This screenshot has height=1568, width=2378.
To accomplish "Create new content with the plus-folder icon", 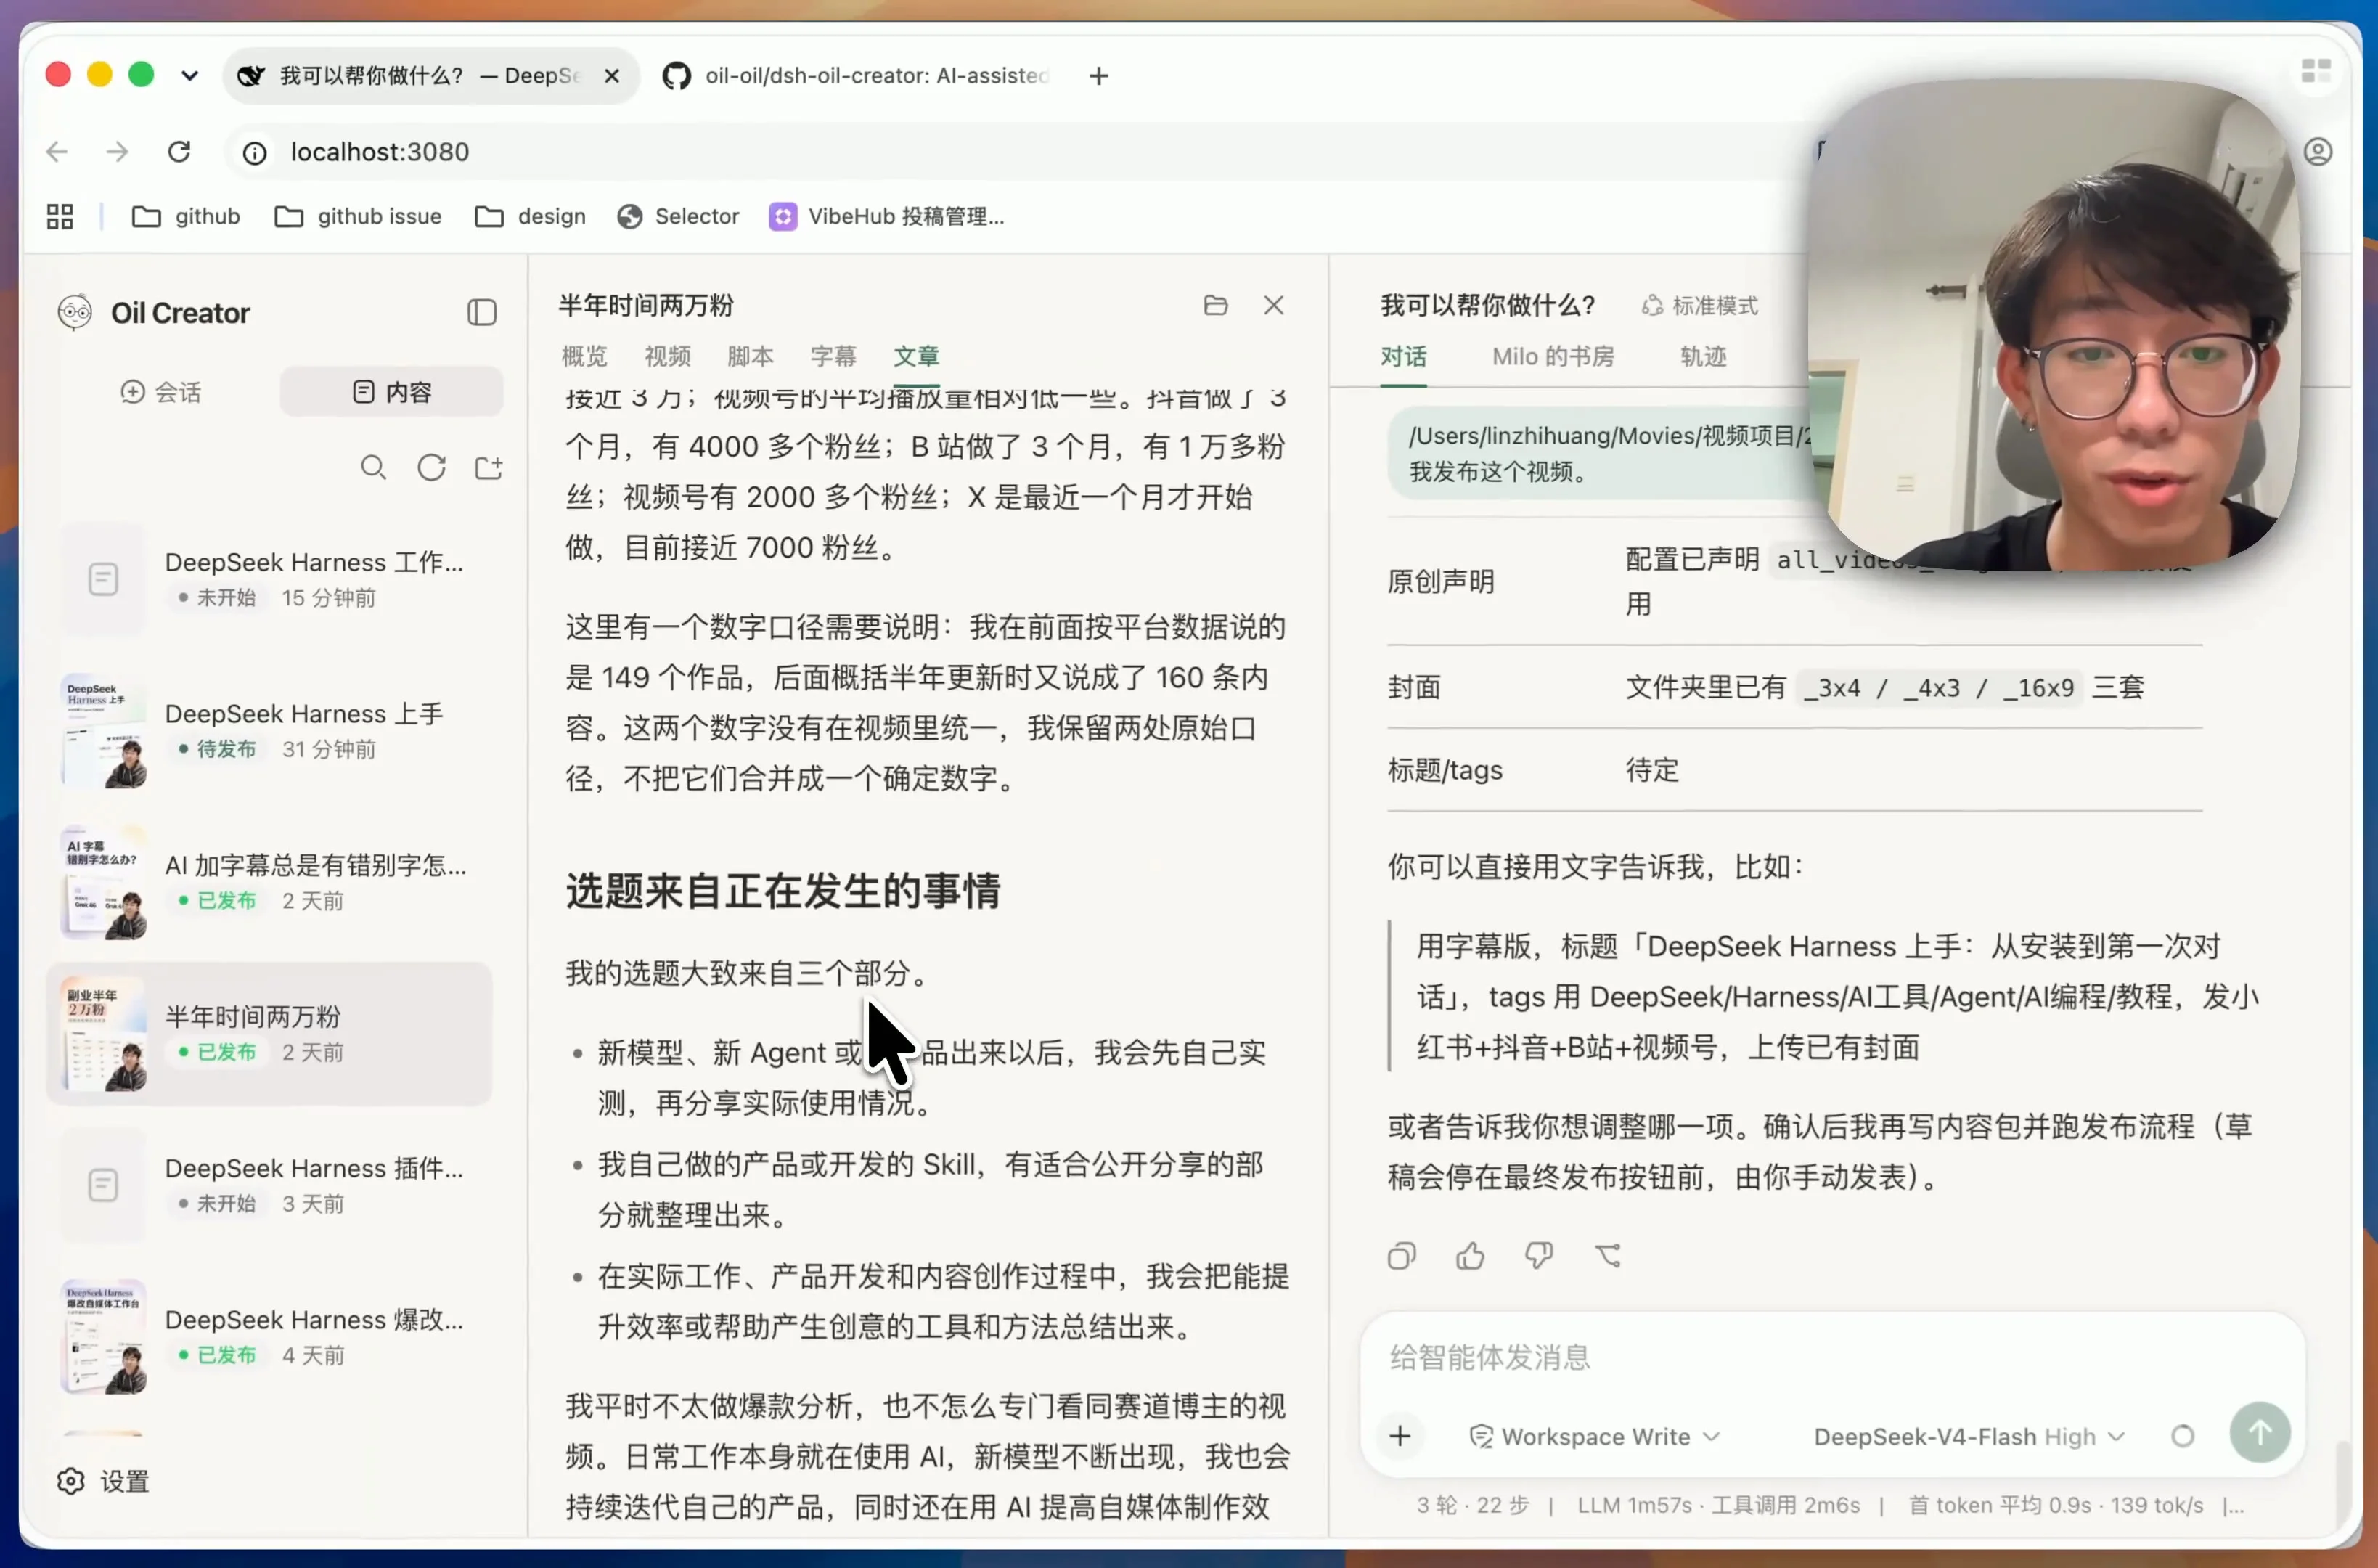I will [x=489, y=468].
